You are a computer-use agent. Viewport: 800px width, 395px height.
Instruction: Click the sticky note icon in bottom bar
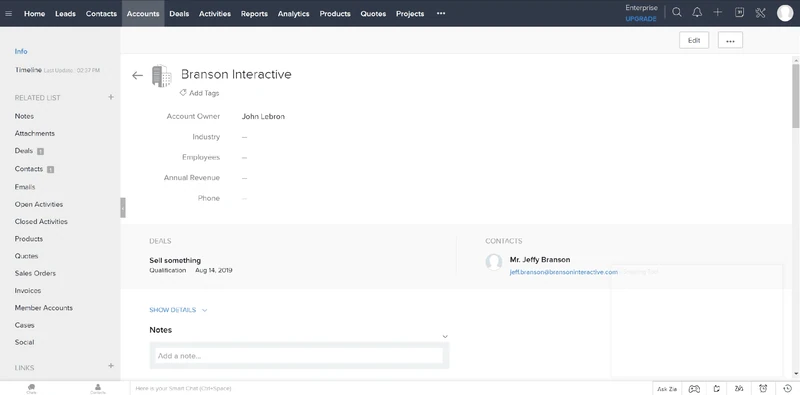click(717, 389)
